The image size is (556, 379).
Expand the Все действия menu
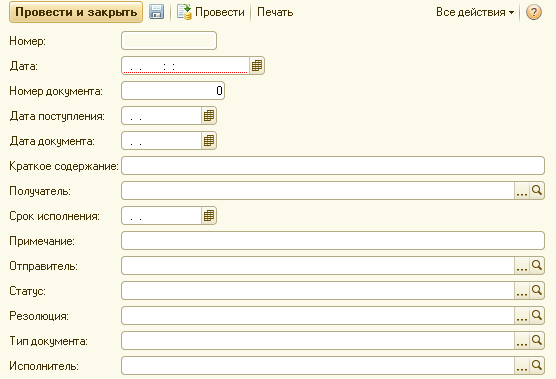pyautogui.click(x=475, y=12)
